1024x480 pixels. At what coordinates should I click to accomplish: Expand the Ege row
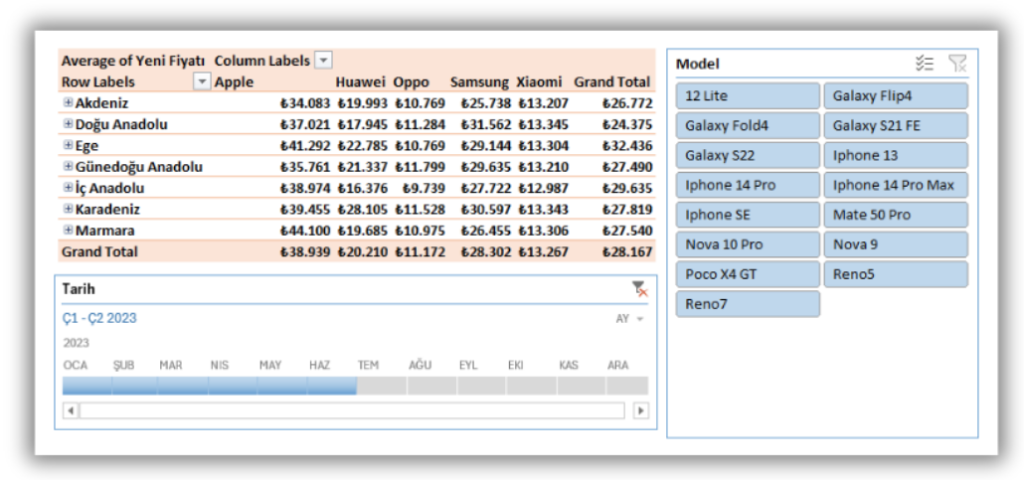(x=68, y=145)
